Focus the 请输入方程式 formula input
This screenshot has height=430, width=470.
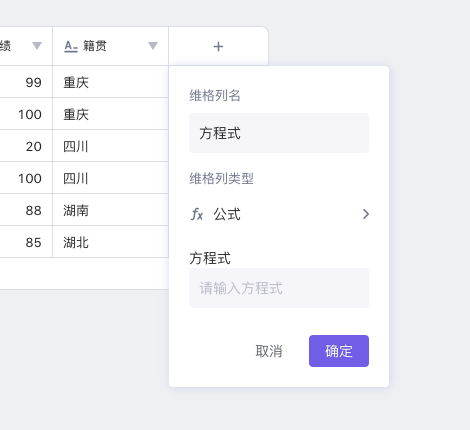tap(279, 288)
